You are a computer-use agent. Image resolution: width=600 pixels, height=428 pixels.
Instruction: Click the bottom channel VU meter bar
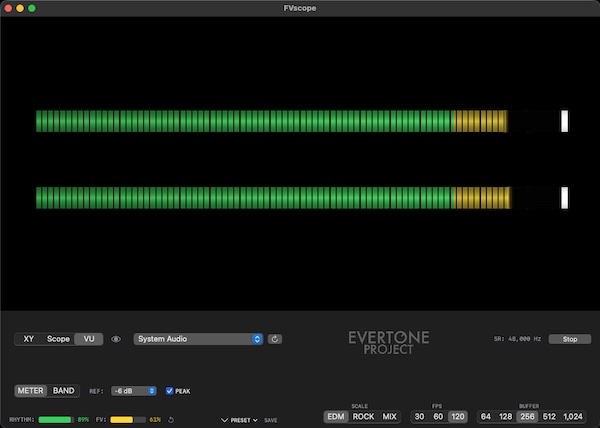pyautogui.click(x=273, y=198)
